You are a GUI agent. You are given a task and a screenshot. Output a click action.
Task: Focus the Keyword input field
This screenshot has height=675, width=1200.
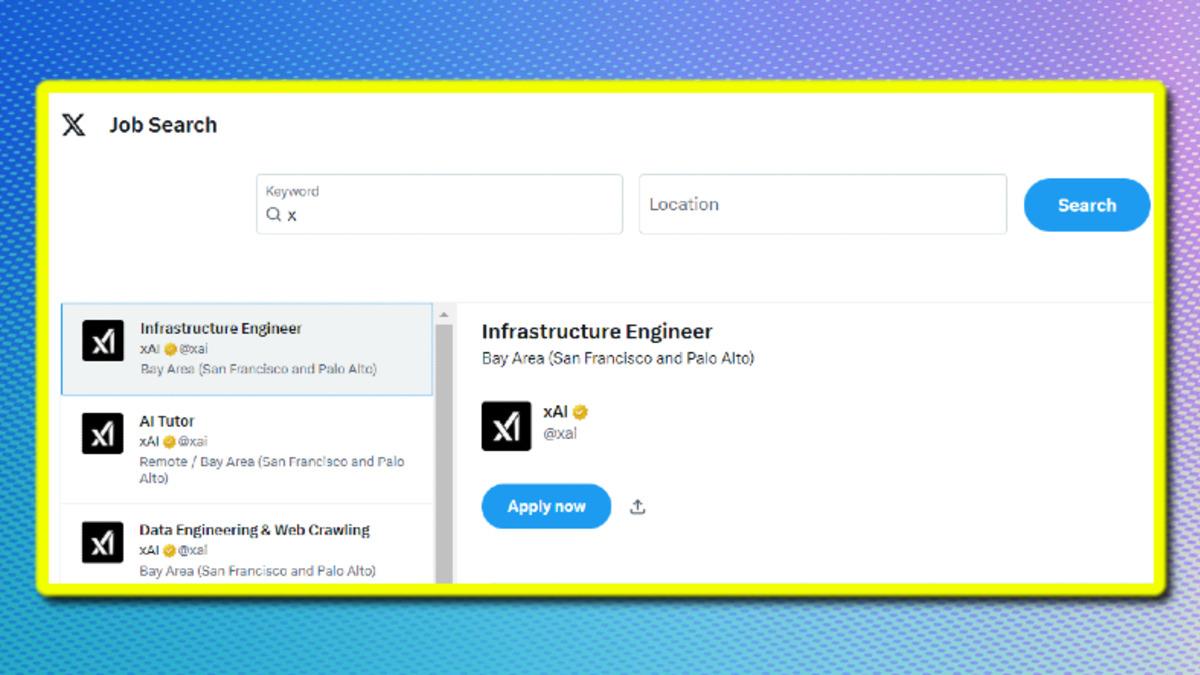(x=450, y=214)
